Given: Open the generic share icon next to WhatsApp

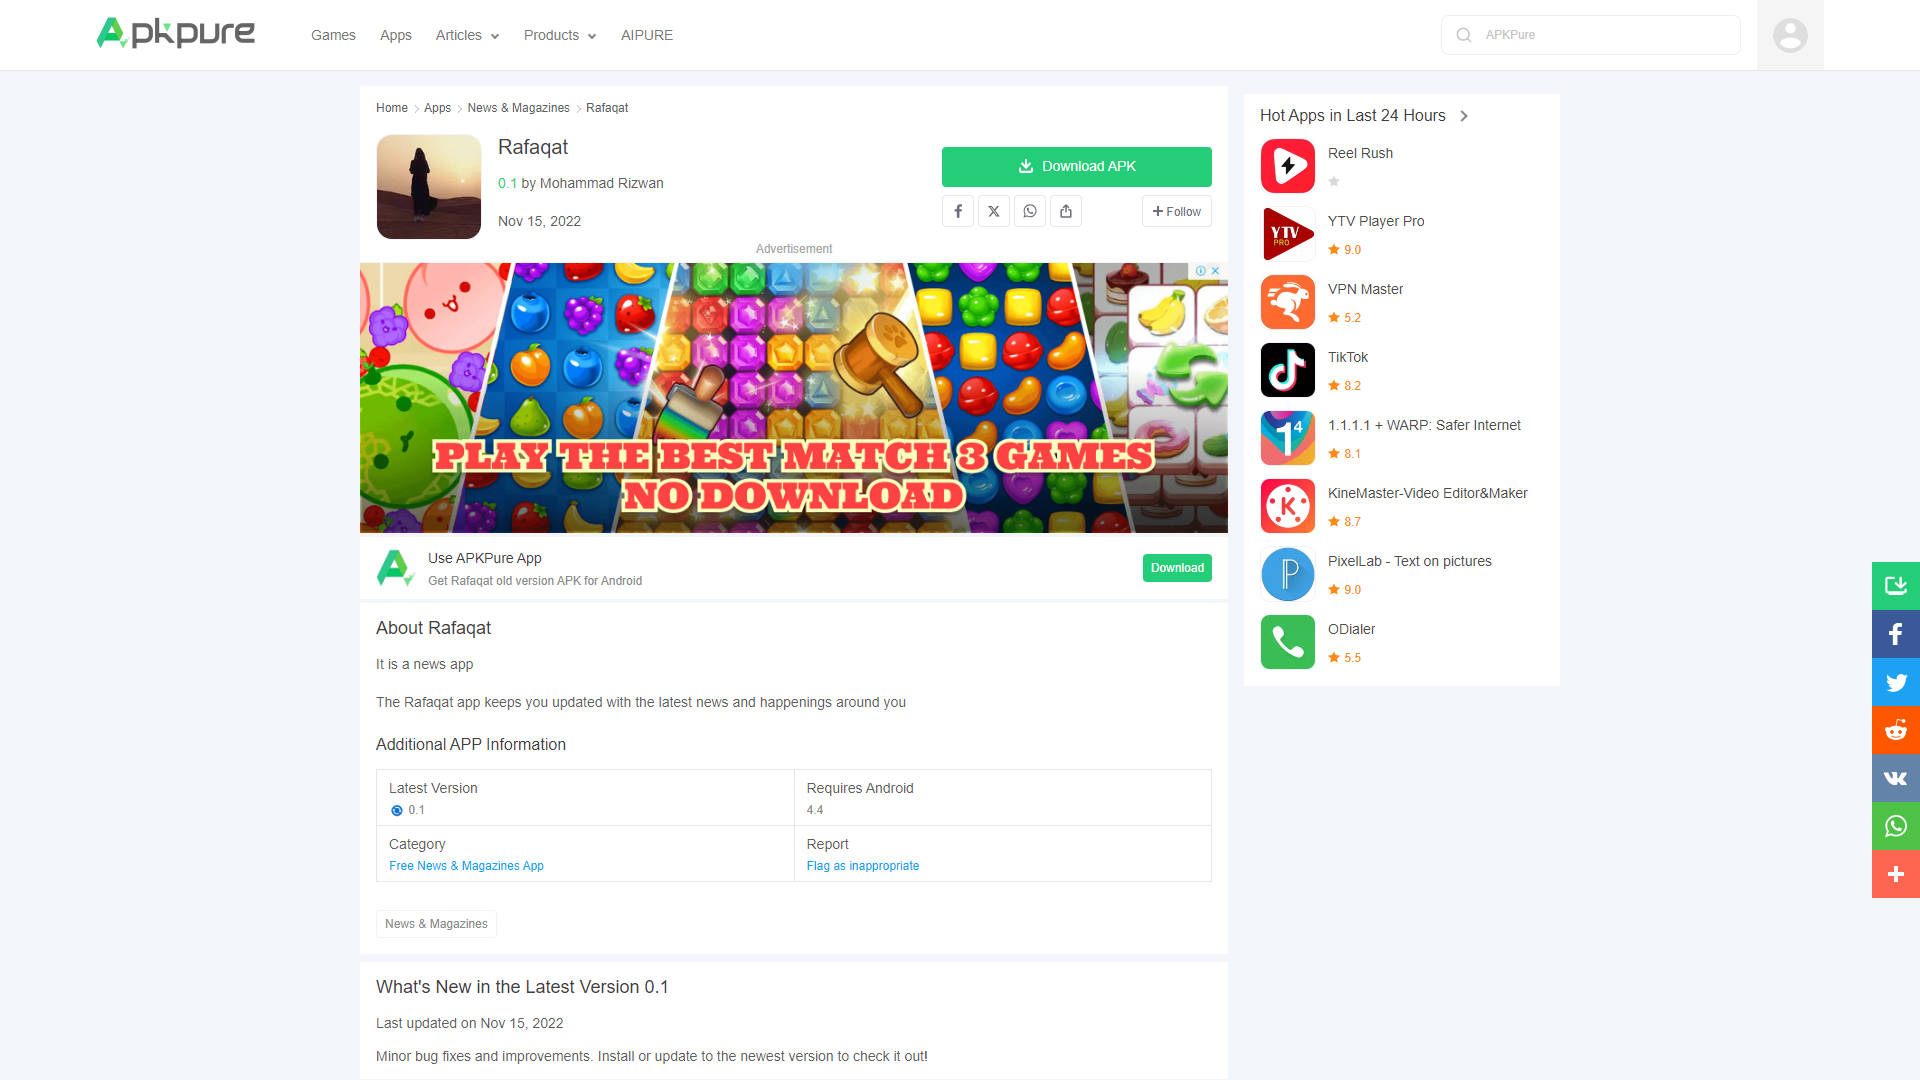Looking at the screenshot, I should pyautogui.click(x=1066, y=211).
